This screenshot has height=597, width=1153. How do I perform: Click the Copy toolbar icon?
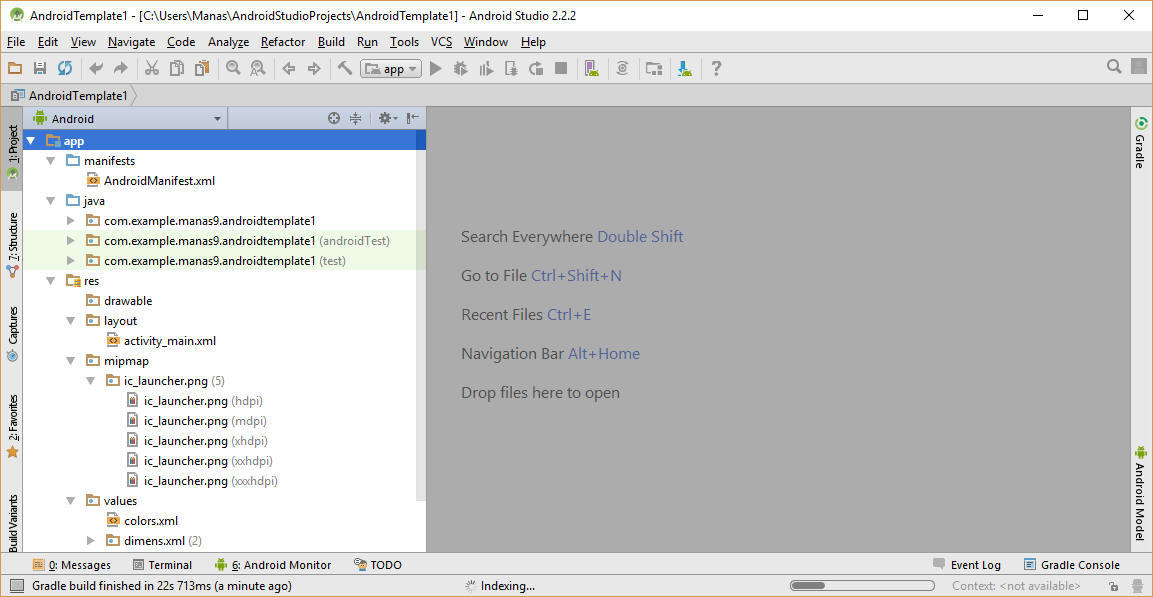pos(176,68)
